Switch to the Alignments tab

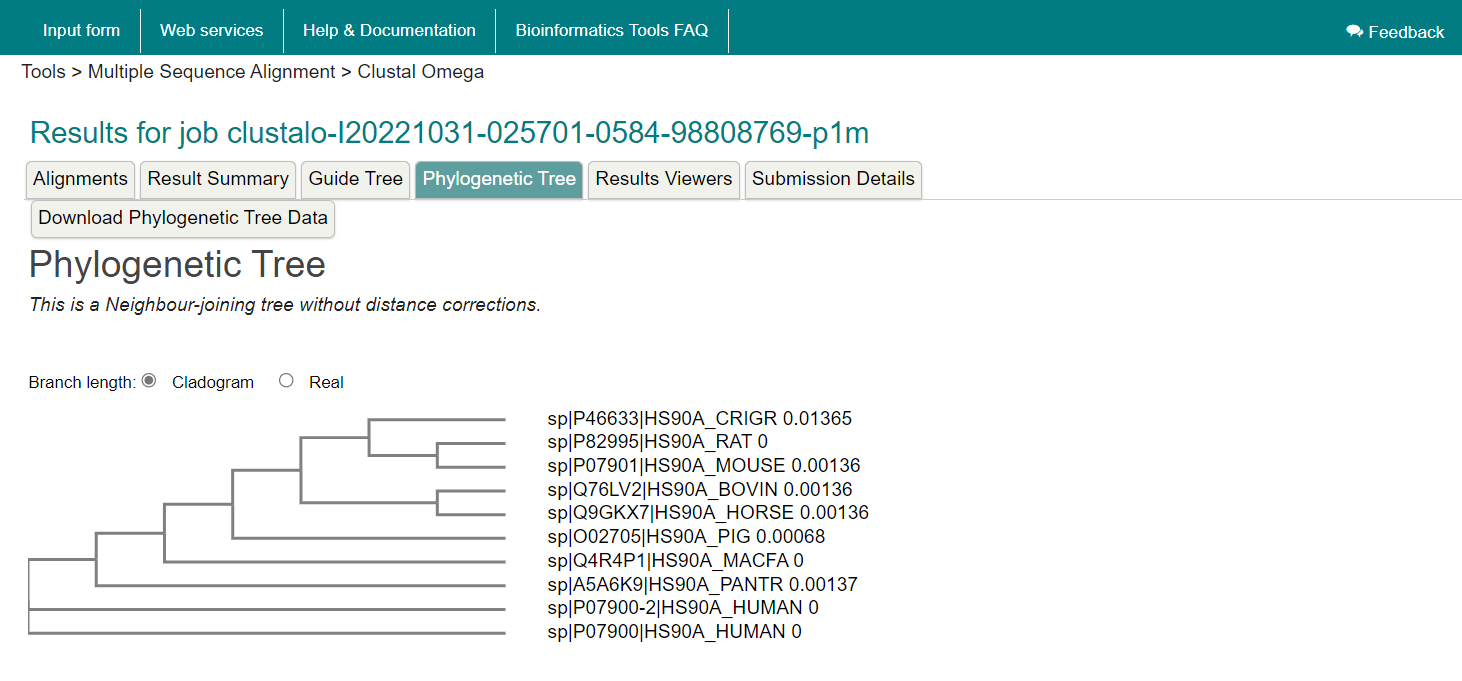tap(80, 179)
